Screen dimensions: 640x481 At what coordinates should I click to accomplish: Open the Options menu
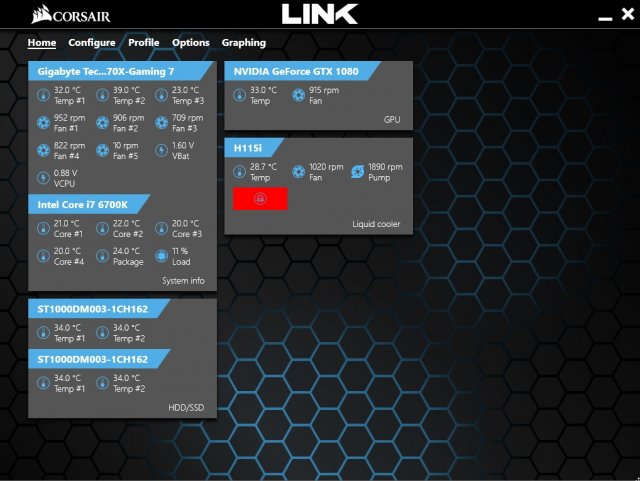point(190,43)
